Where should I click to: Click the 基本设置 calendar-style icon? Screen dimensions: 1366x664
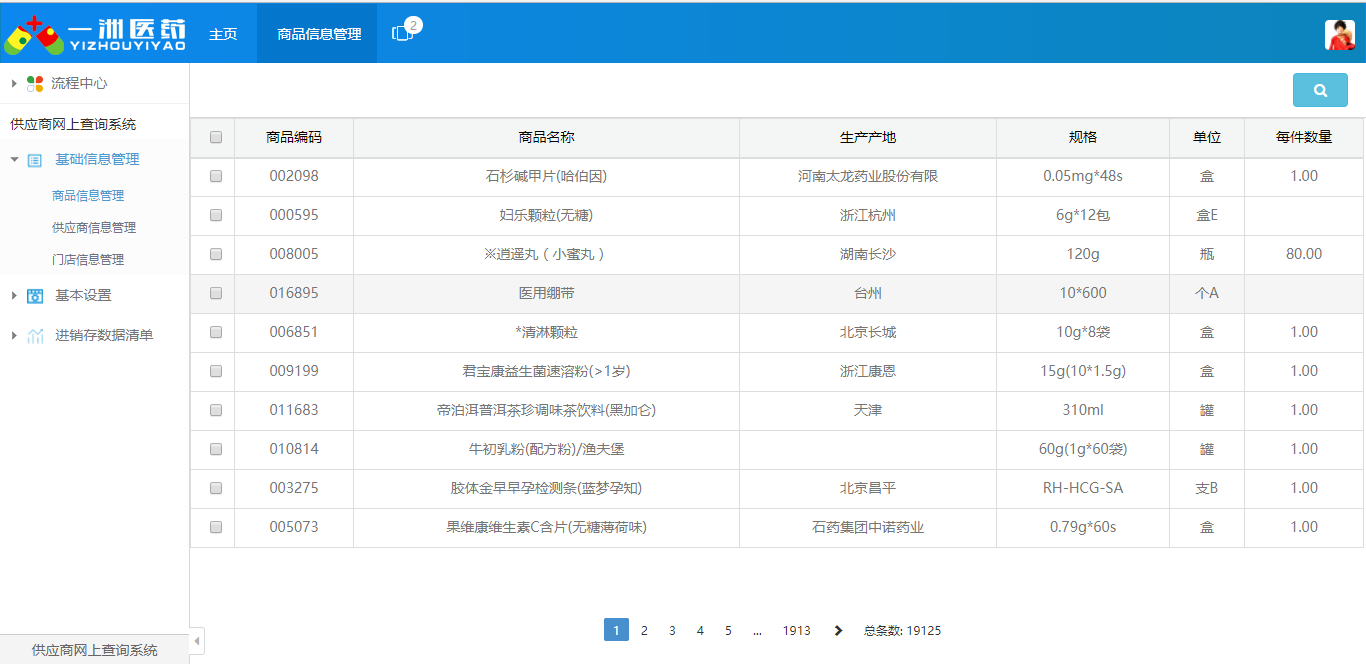[36, 295]
